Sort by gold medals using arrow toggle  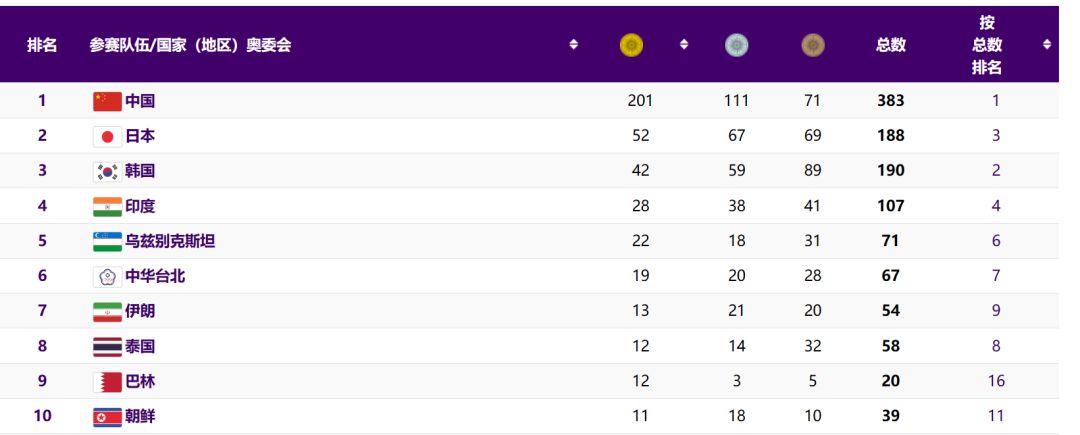pos(684,45)
